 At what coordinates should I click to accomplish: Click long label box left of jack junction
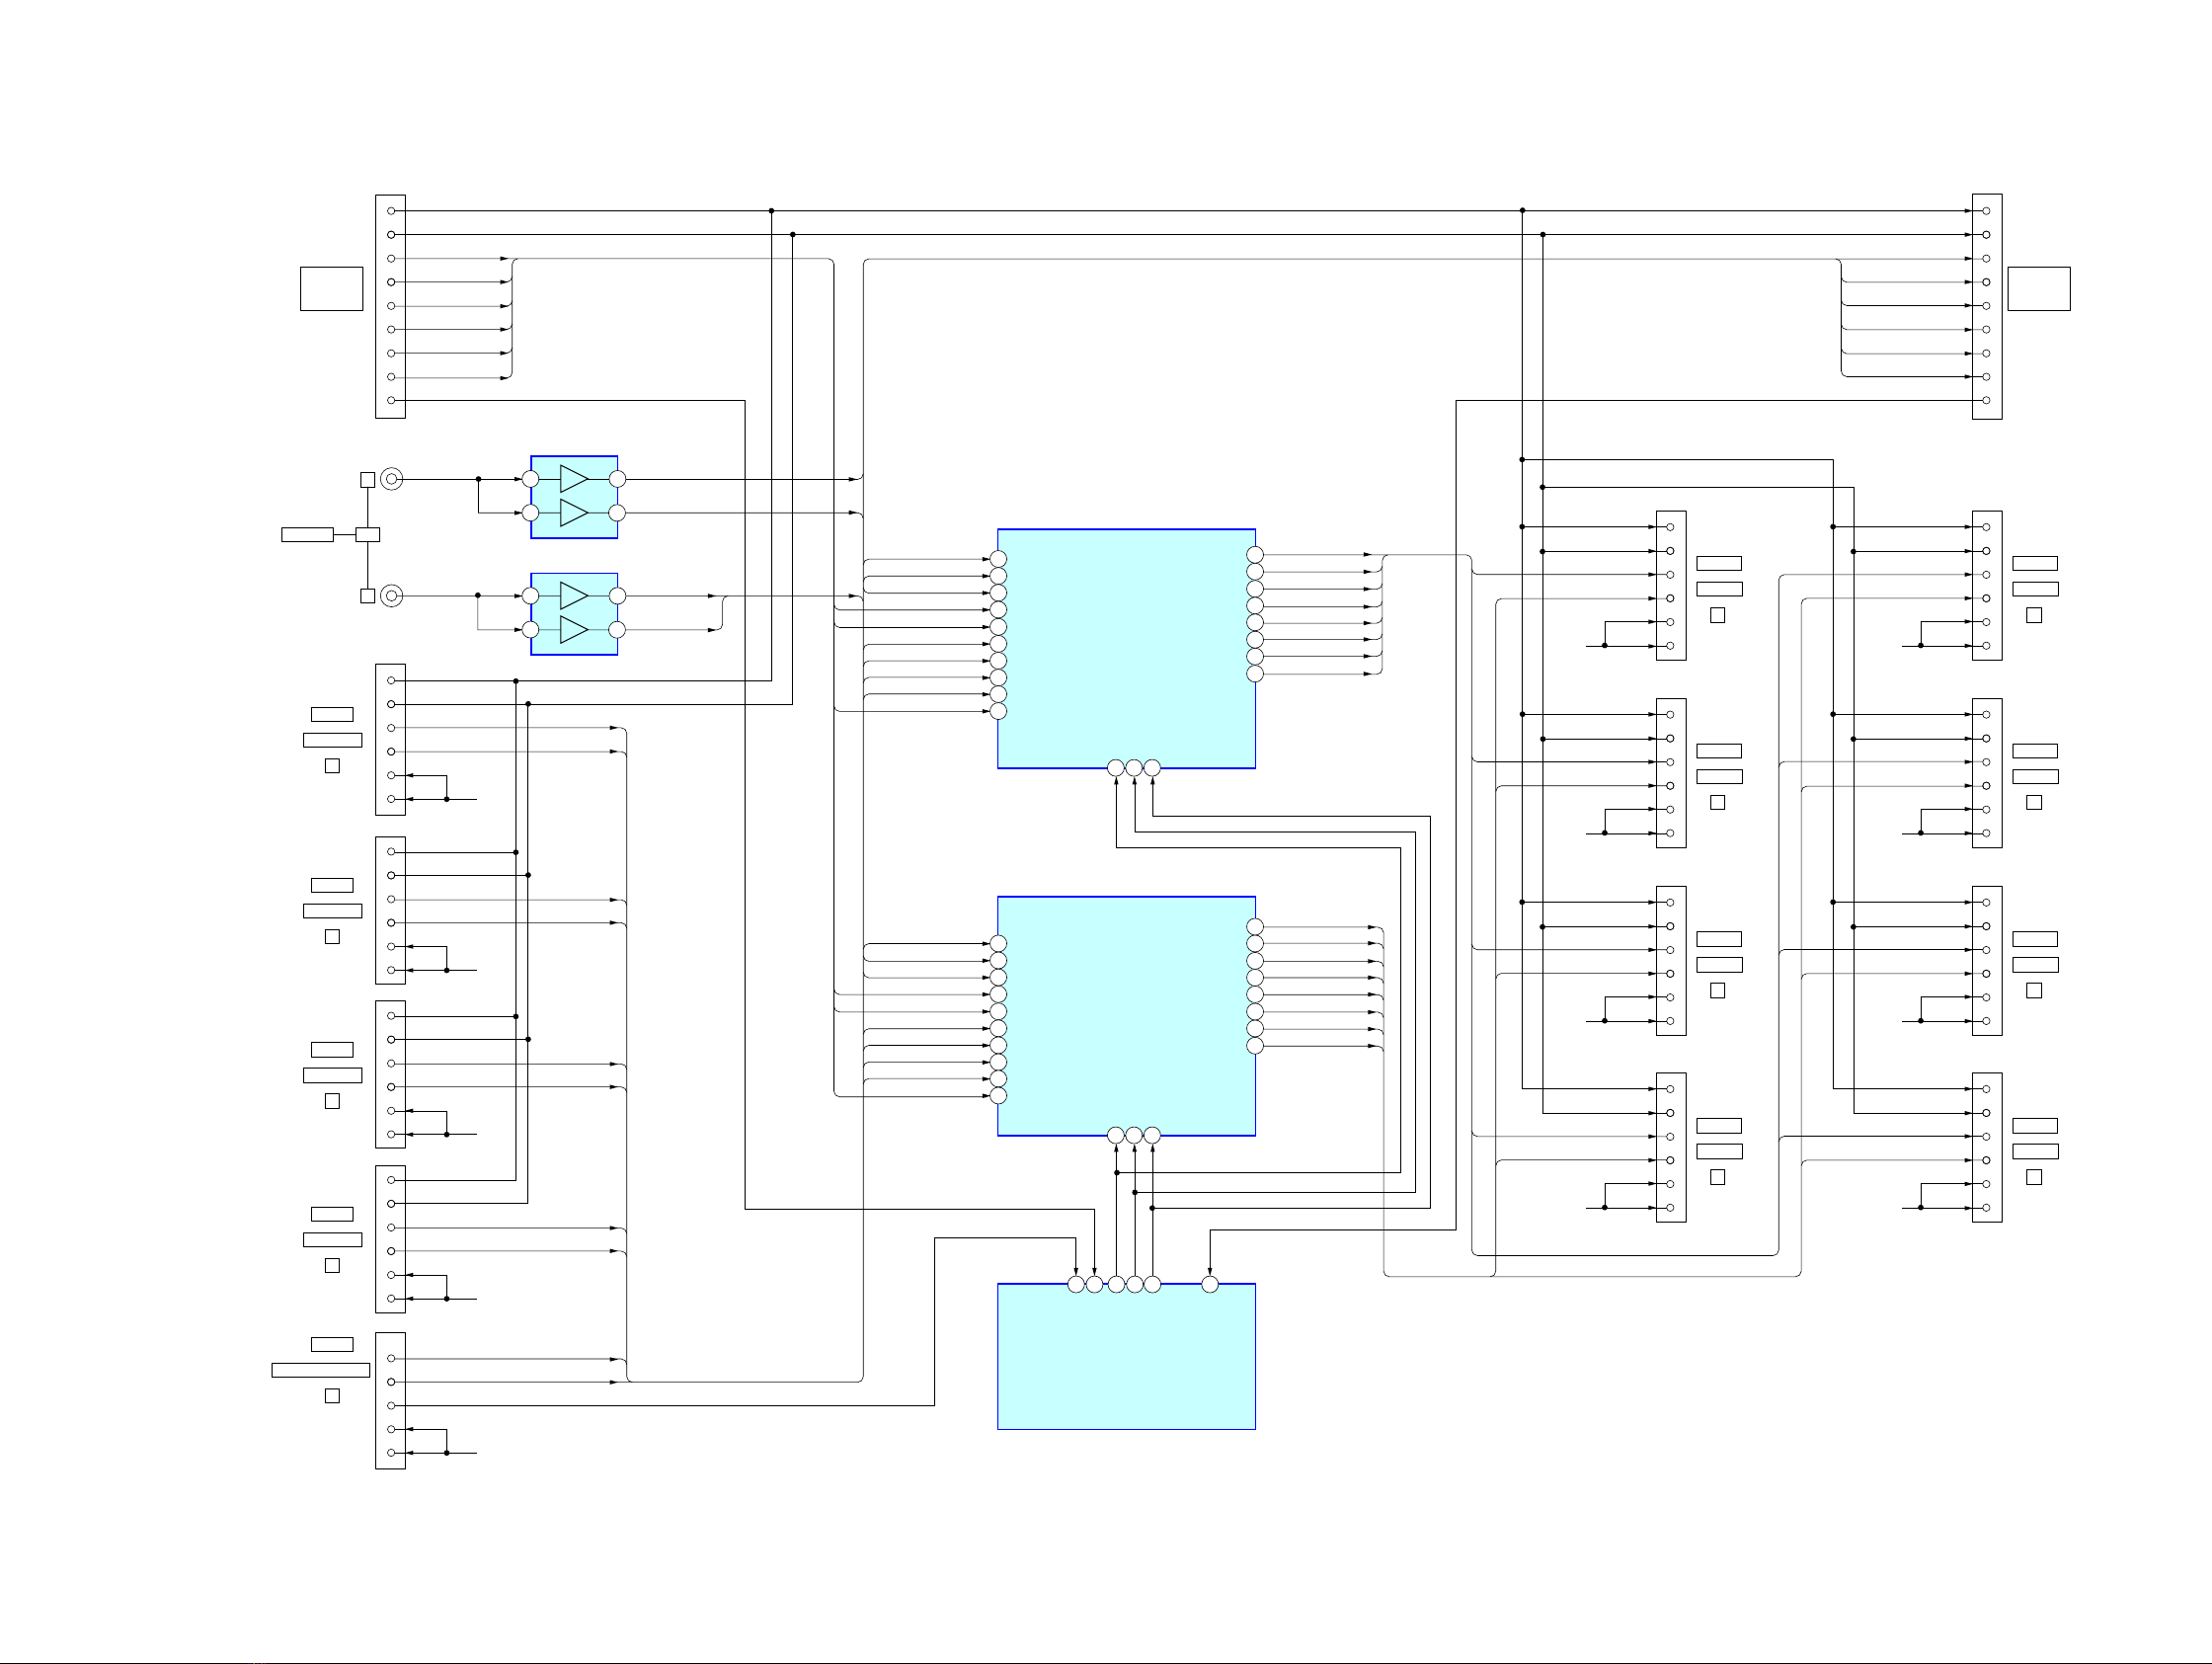(x=307, y=535)
